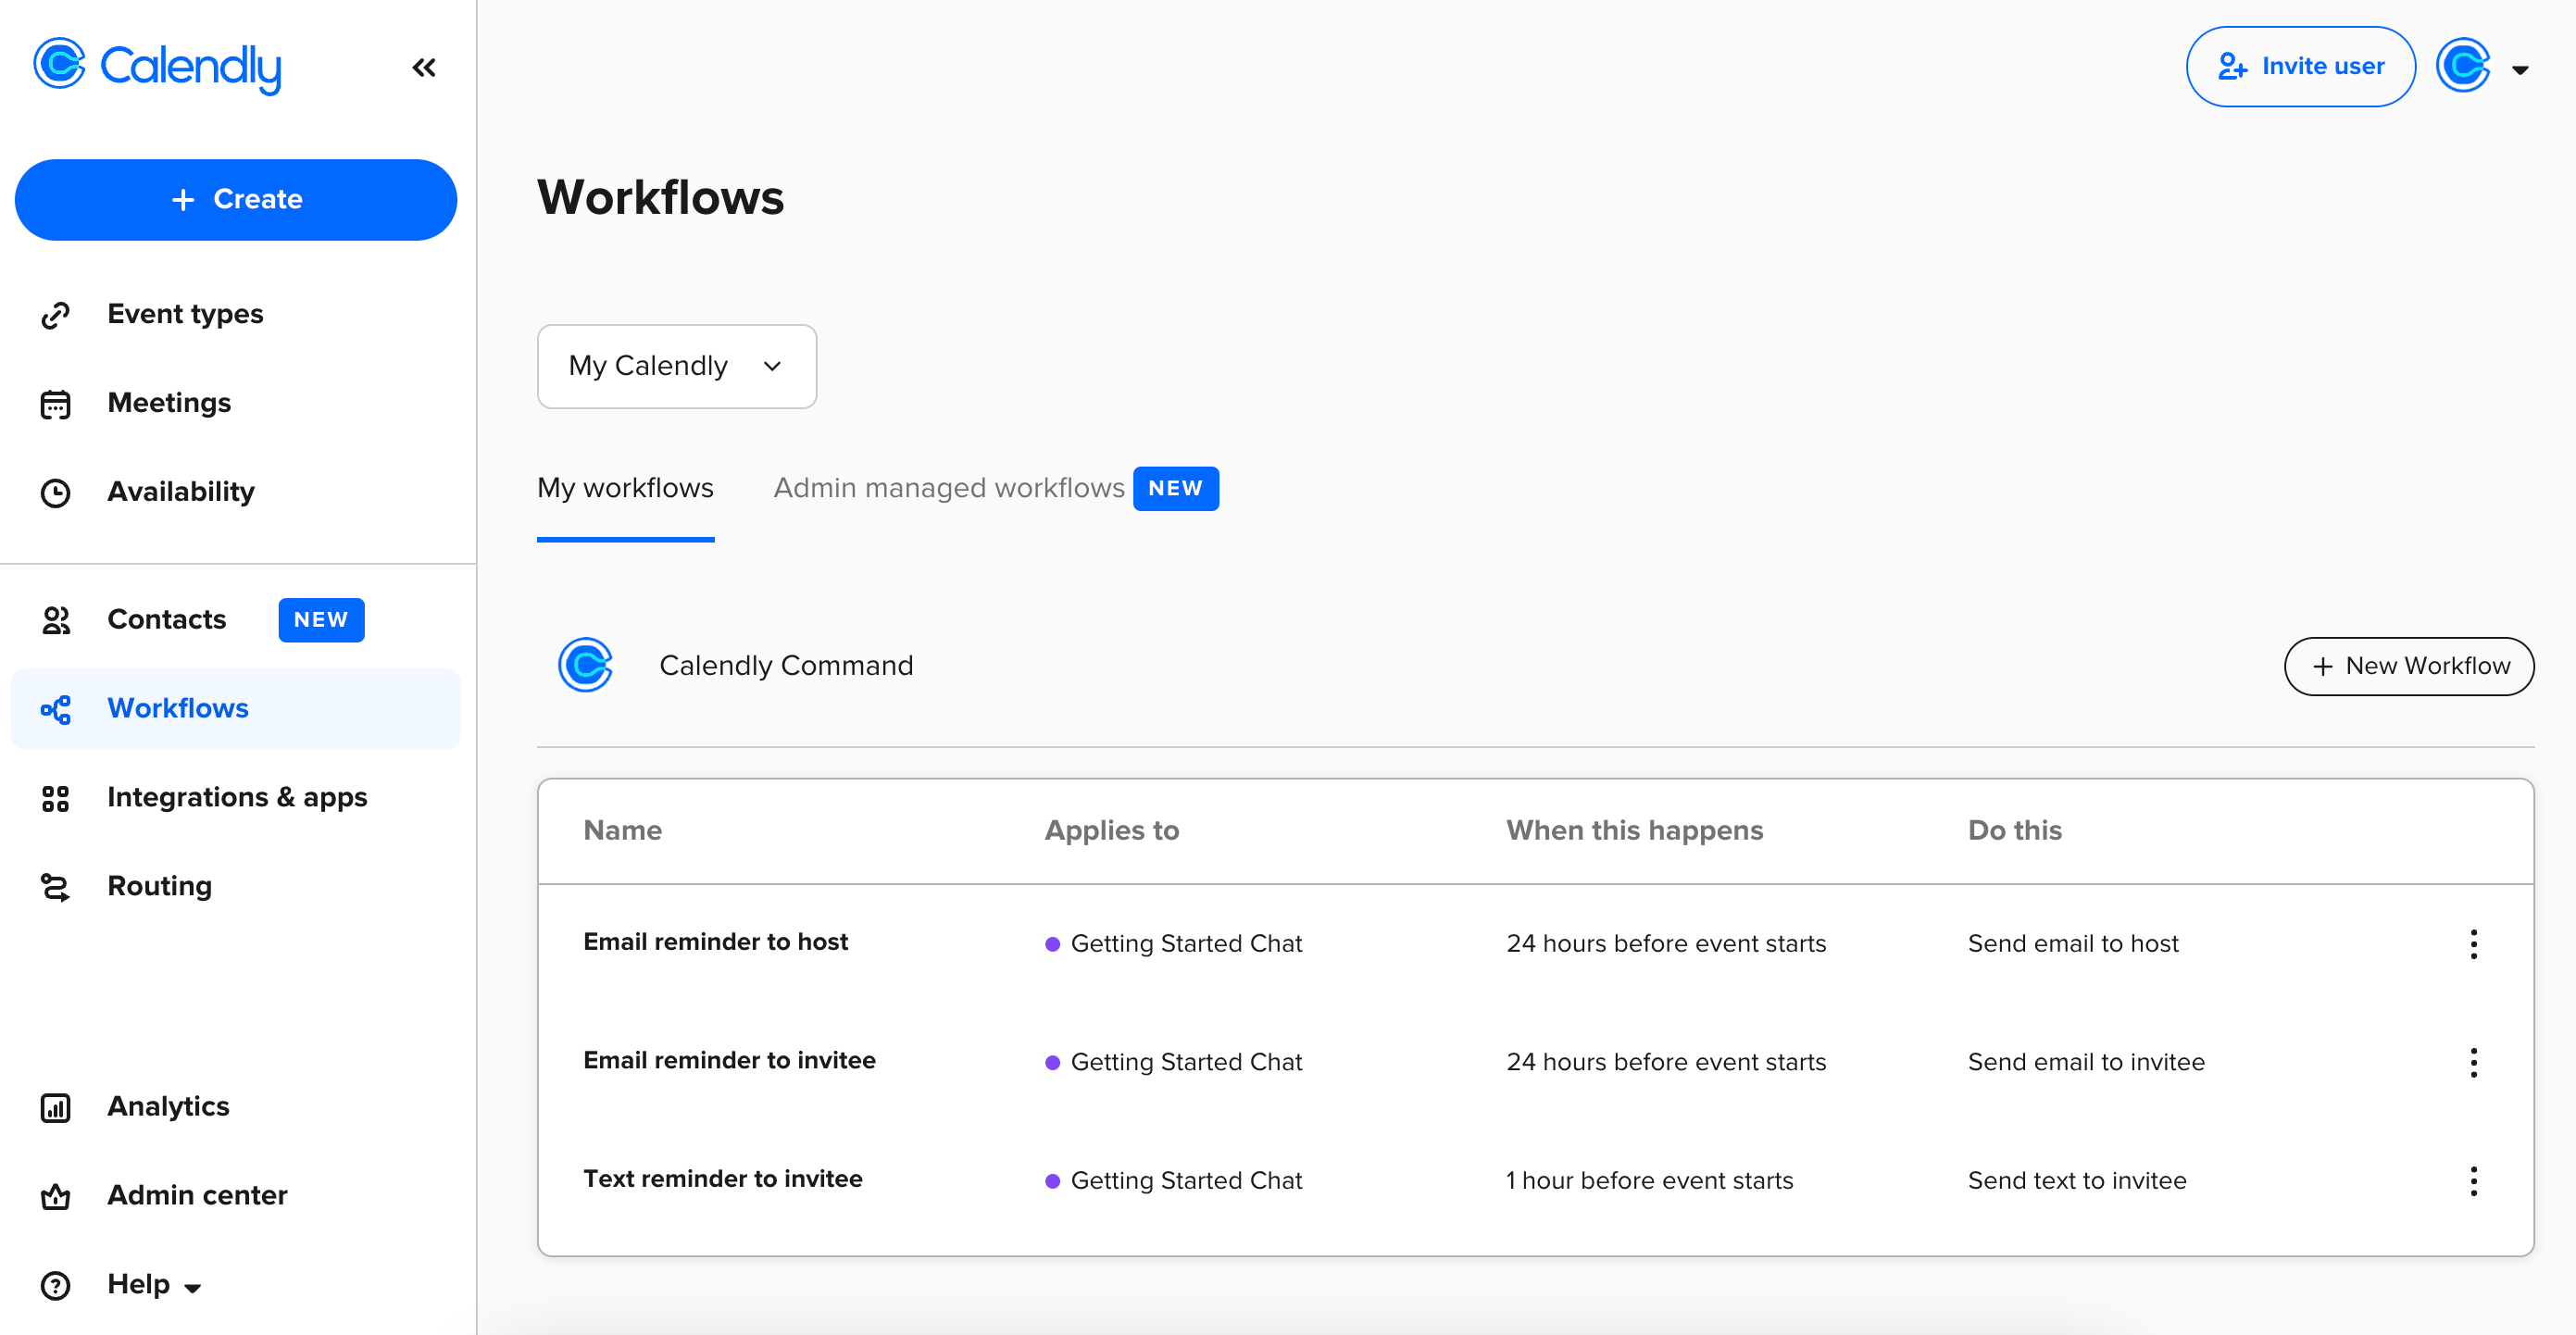Select the Event types link icon
The image size is (2576, 1335).
point(55,314)
